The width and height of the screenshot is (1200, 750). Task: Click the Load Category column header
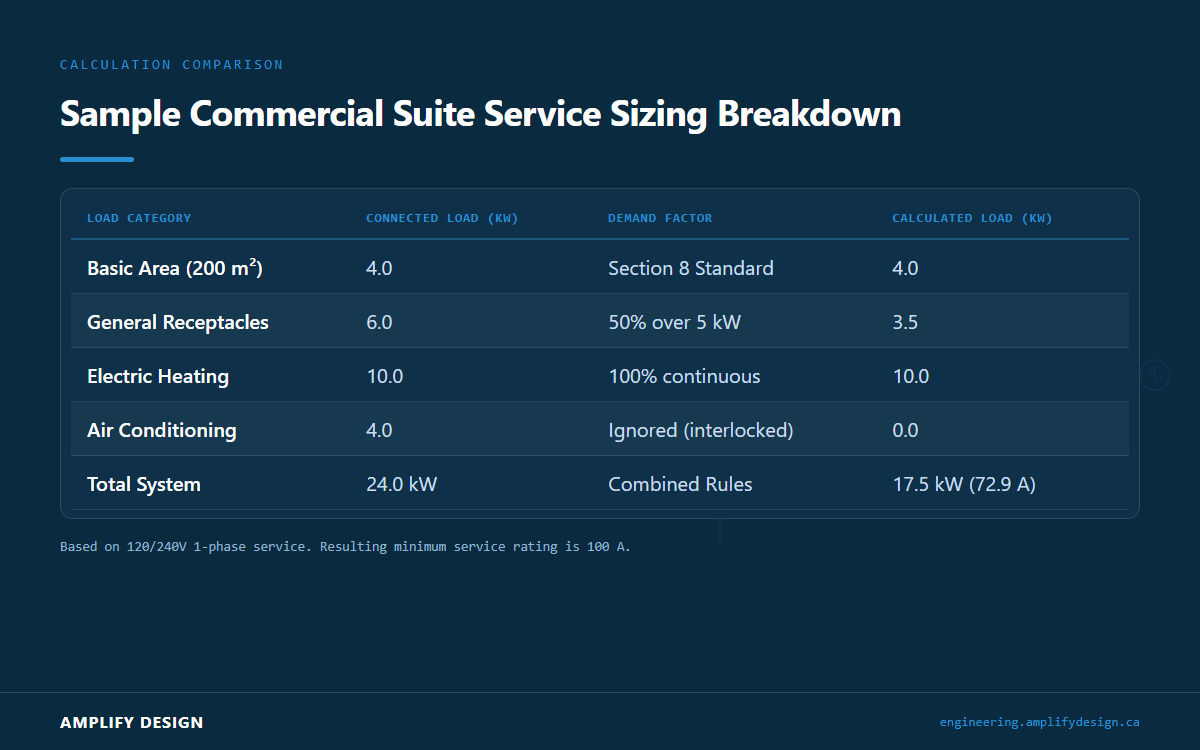click(139, 218)
